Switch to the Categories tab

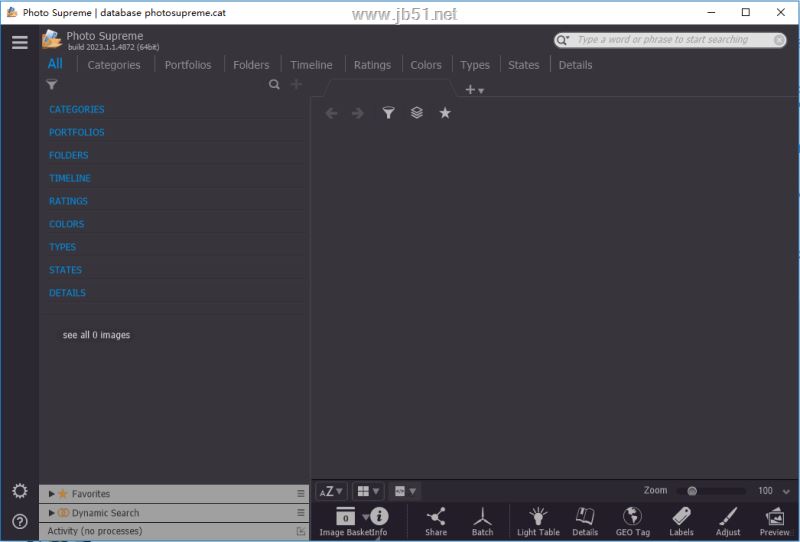click(114, 65)
